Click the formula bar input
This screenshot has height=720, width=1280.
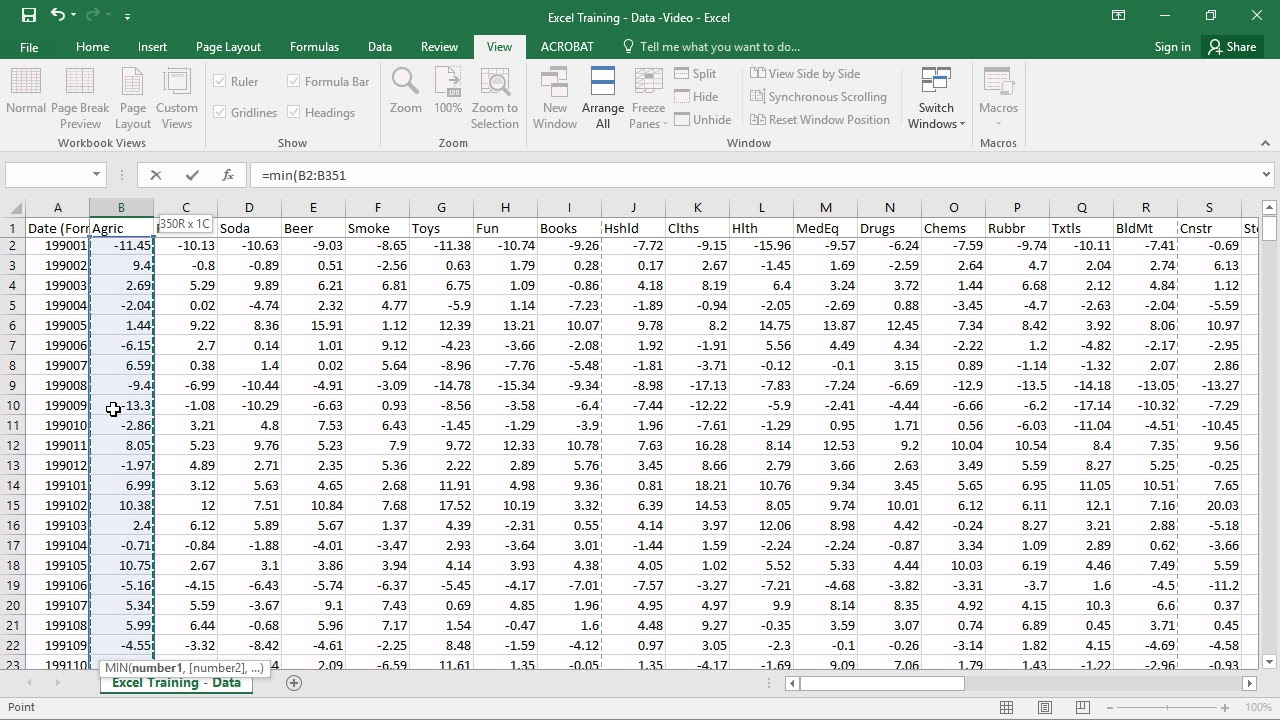[755, 175]
